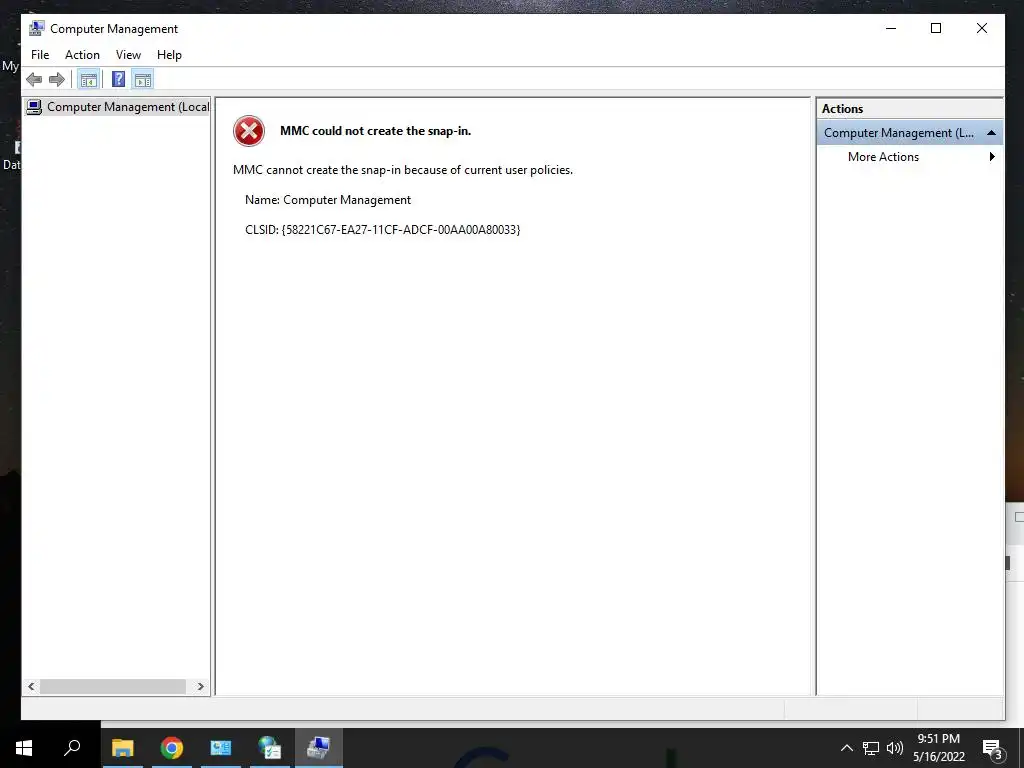Click the CLSID text line

[383, 230]
